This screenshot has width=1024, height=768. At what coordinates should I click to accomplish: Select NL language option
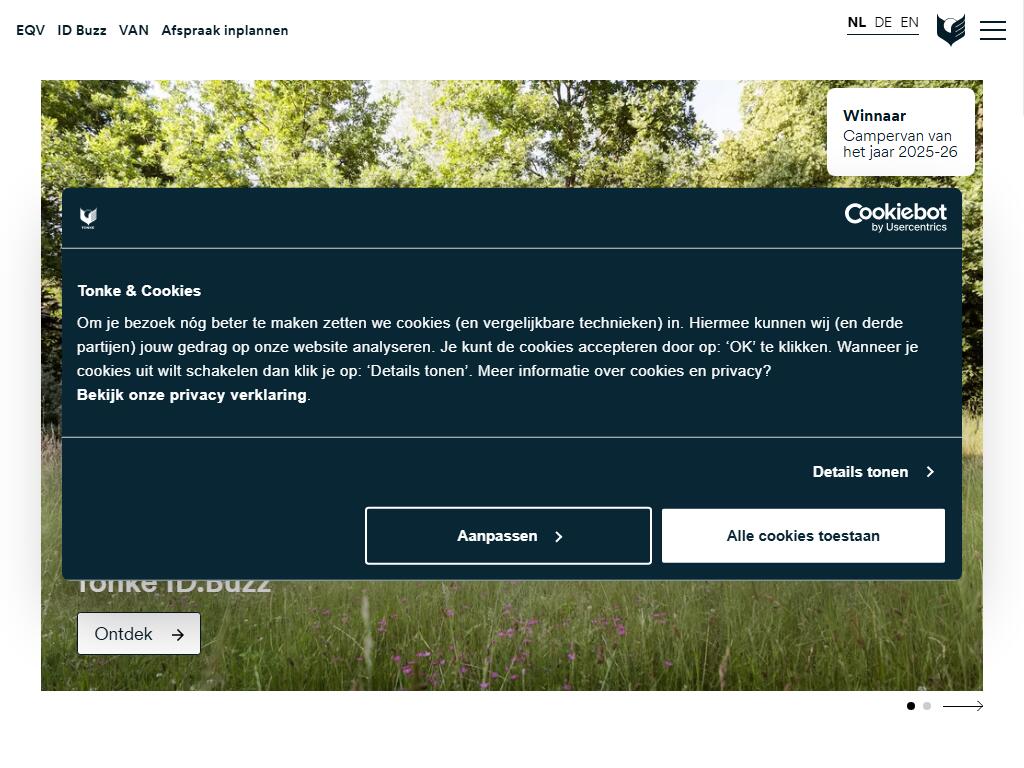tap(857, 22)
